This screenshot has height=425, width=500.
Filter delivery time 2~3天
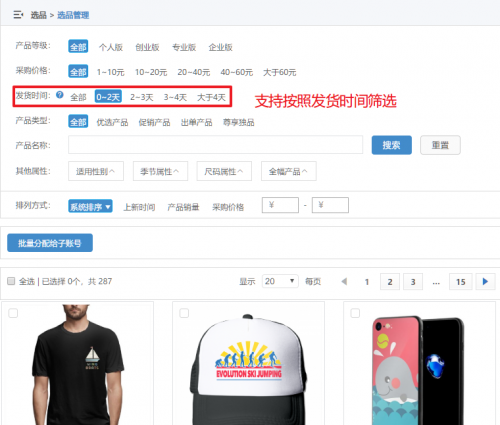point(142,97)
